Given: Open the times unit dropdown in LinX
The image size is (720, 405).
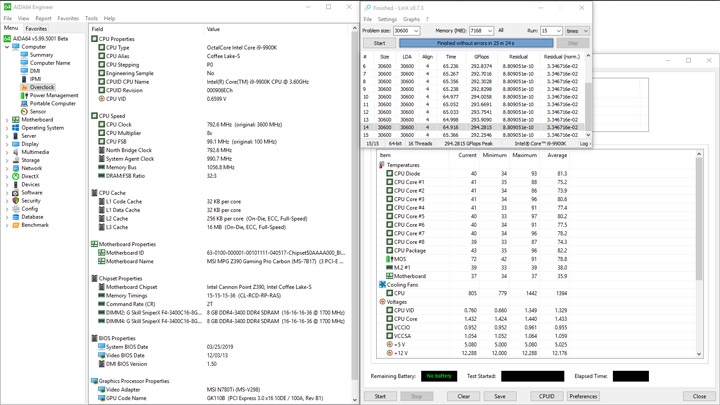Looking at the screenshot, I should (x=577, y=31).
